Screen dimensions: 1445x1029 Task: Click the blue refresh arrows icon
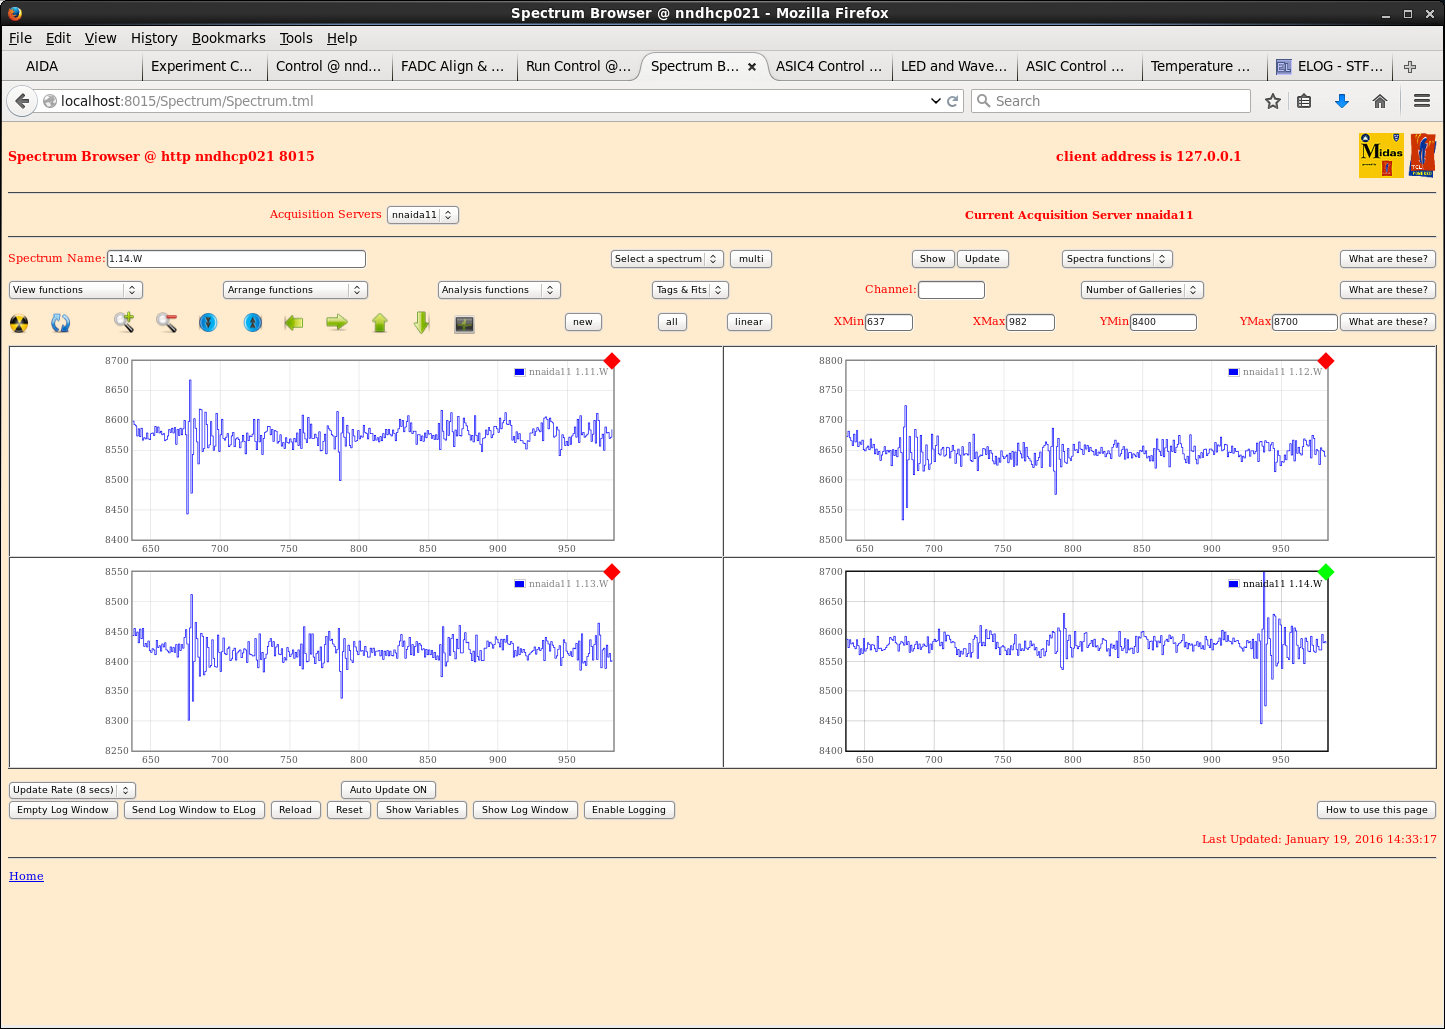click(x=61, y=323)
